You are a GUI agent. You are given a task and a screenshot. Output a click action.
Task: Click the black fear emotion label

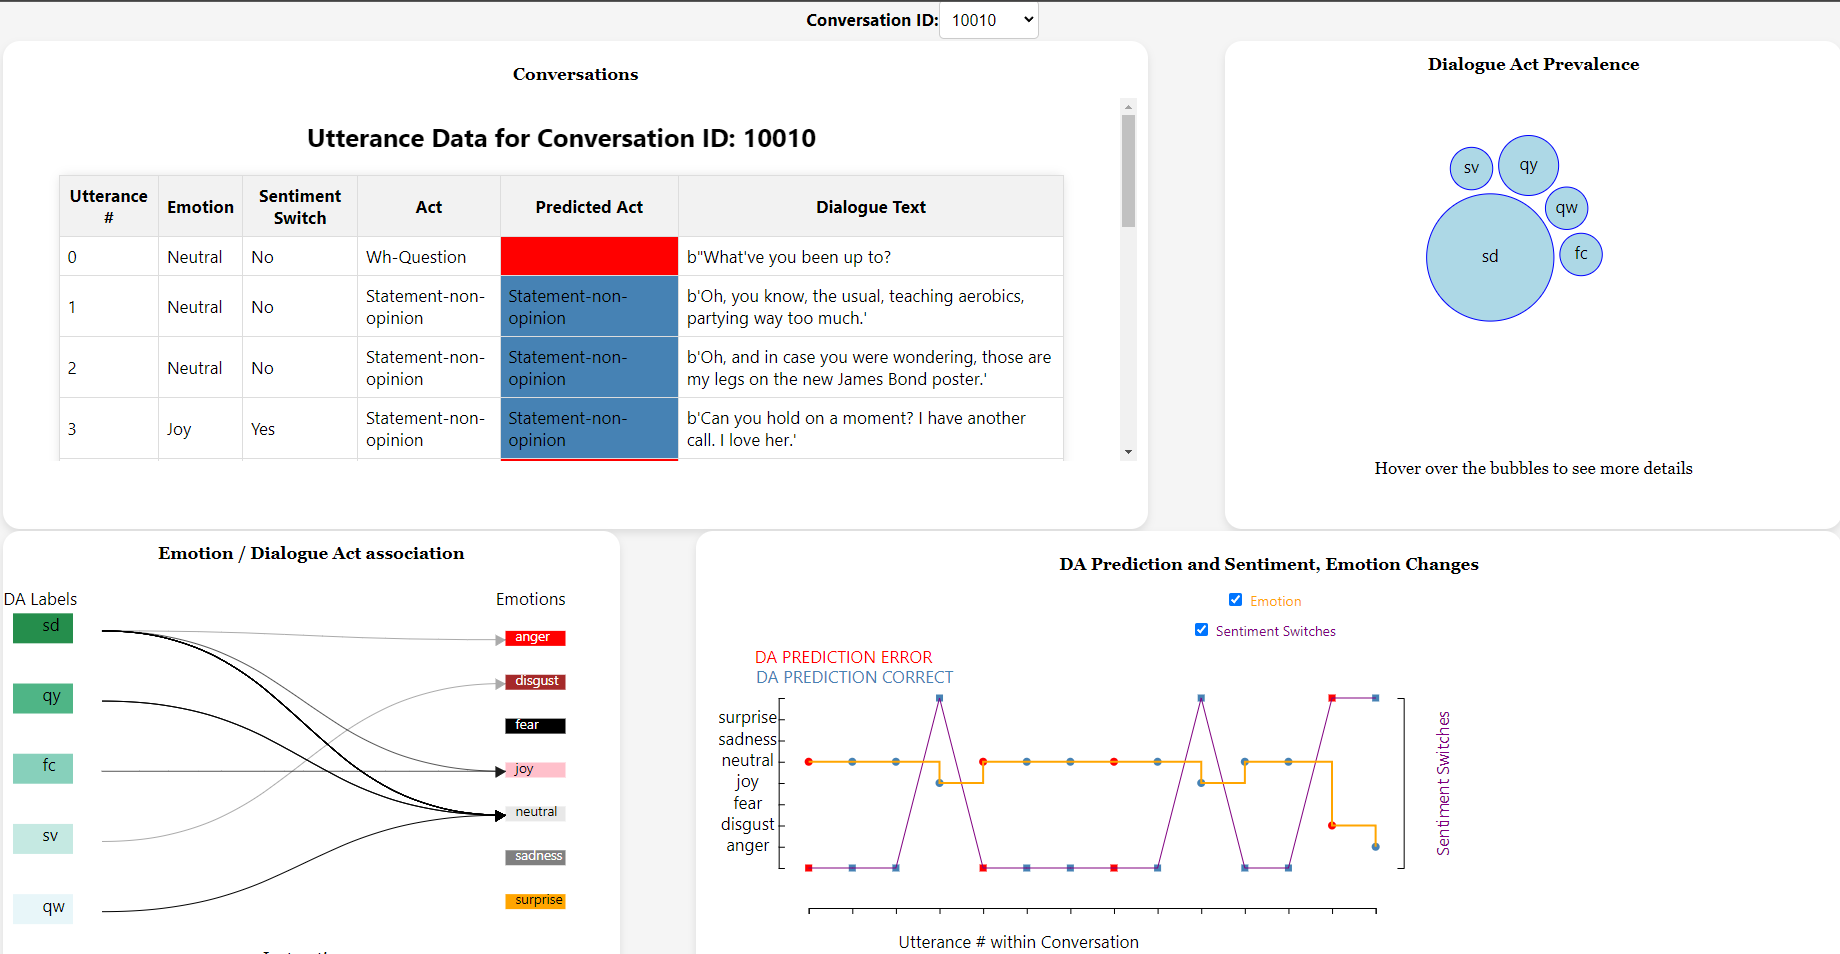tap(535, 726)
